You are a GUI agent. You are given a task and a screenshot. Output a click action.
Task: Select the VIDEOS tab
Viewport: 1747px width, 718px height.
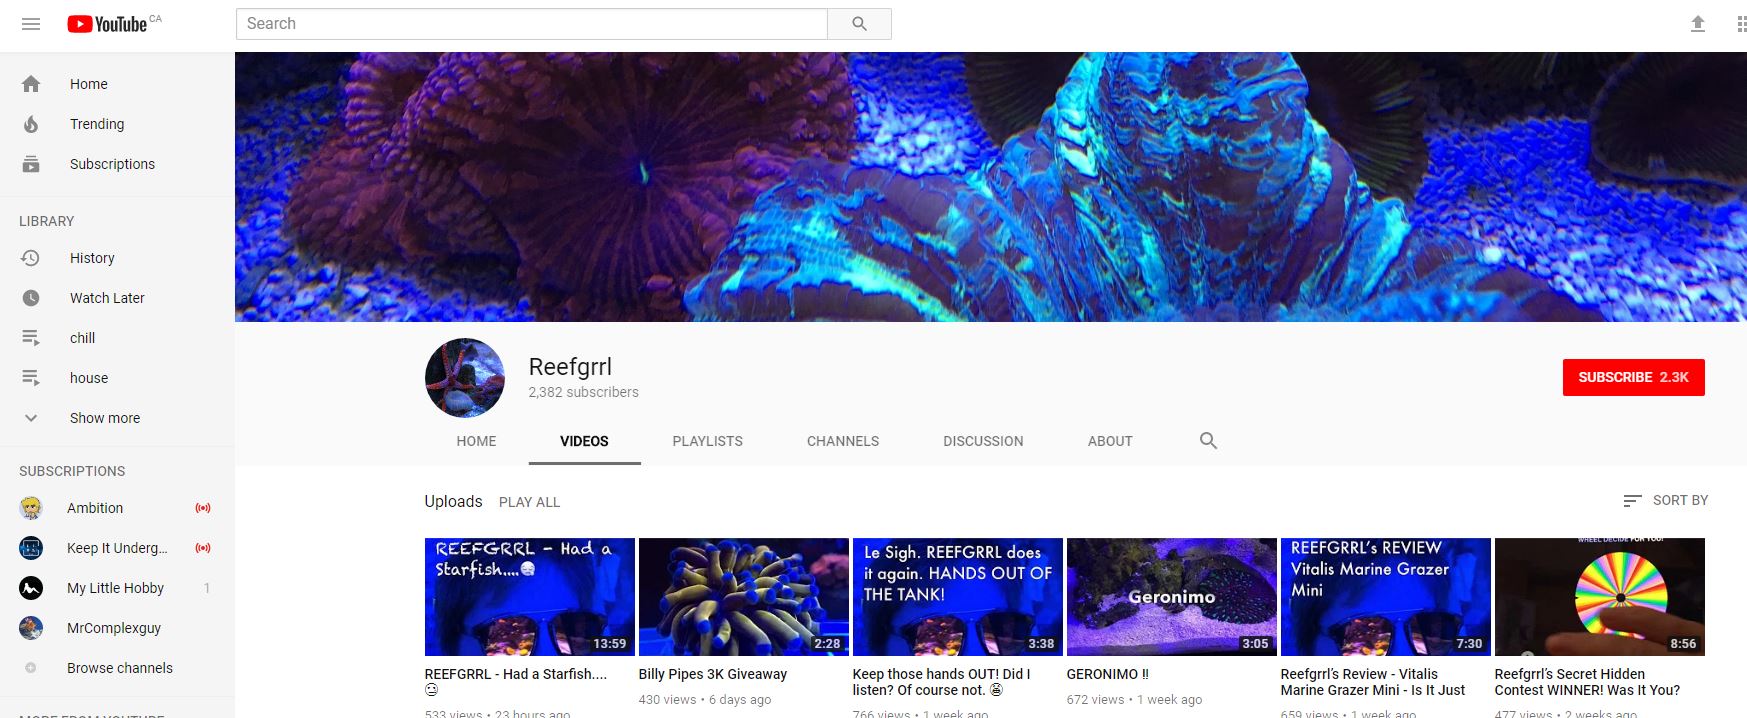584,441
